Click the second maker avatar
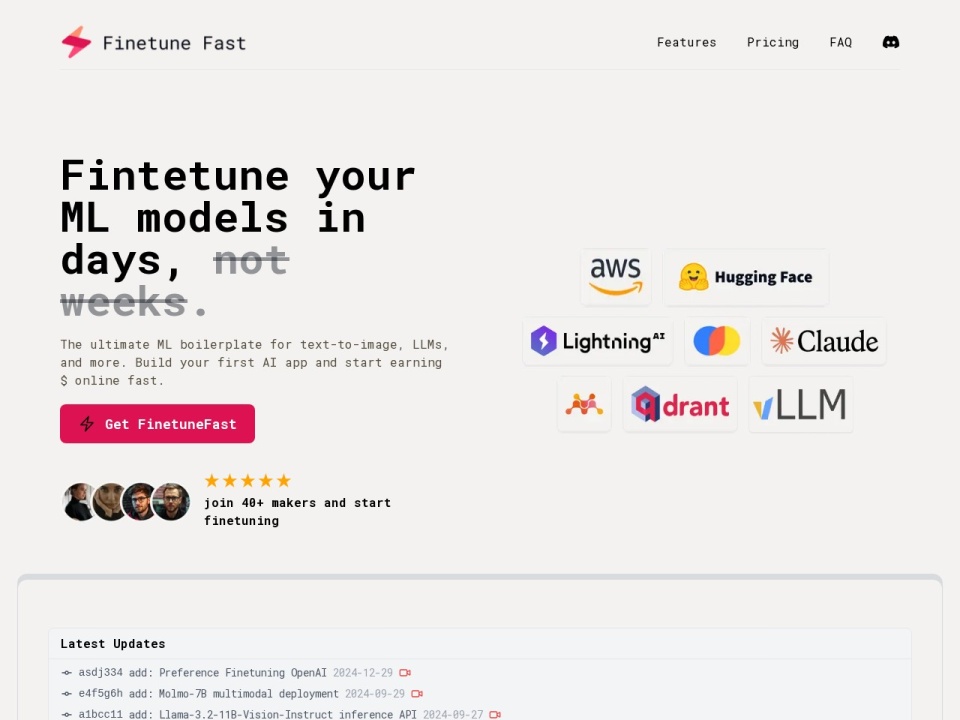Screen dimensions: 960x720 click(110, 502)
